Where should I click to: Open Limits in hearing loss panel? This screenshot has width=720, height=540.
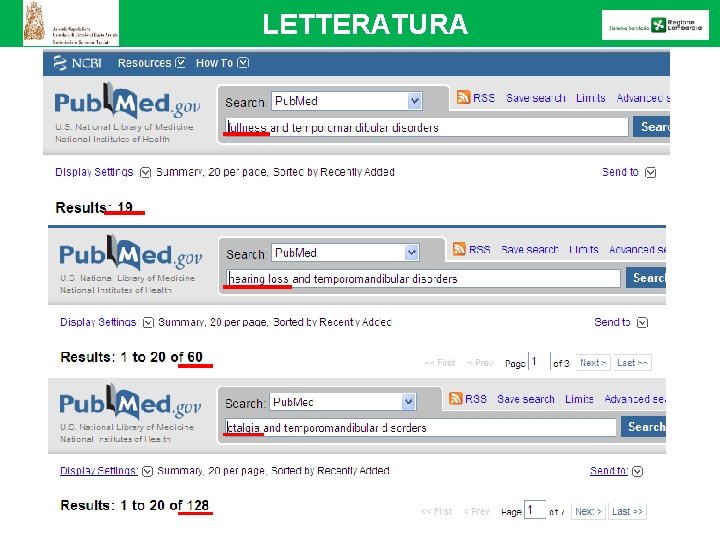click(584, 249)
